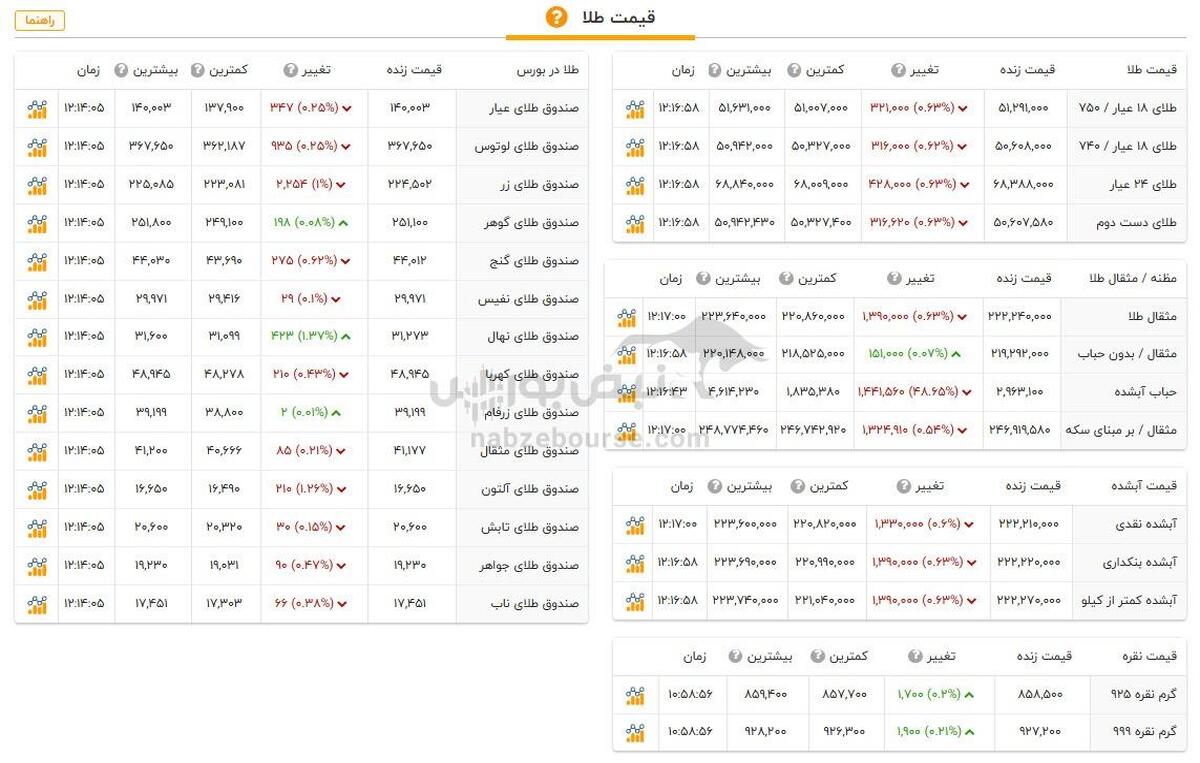Click the کمترین help icon in طلا در بورس table
The width and height of the screenshot is (1200, 763).
199,70
